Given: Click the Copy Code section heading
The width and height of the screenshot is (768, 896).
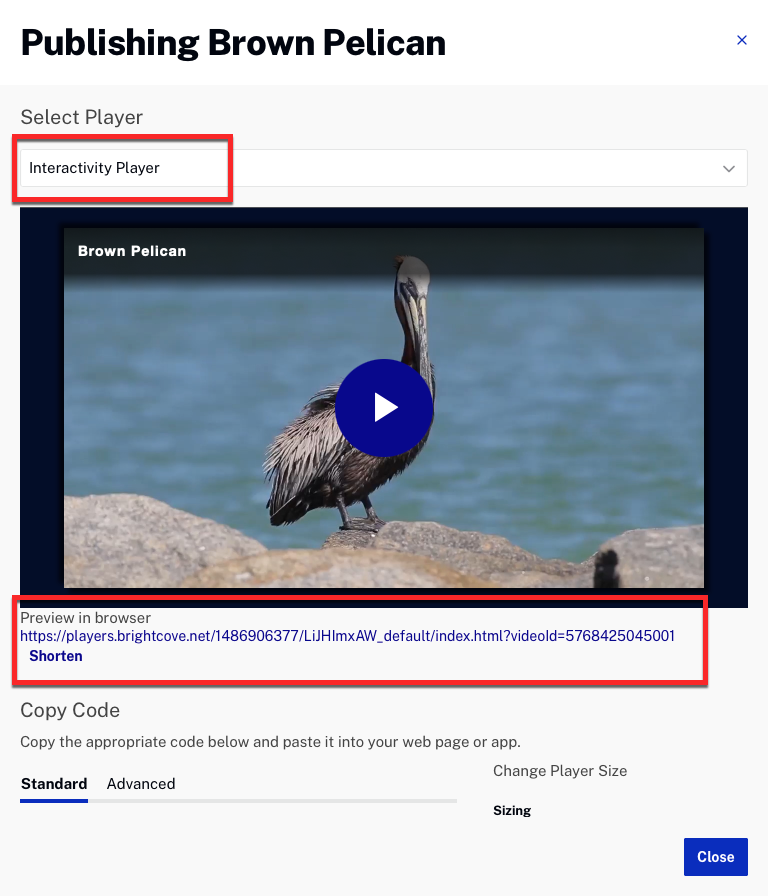Looking at the screenshot, I should (x=70, y=711).
